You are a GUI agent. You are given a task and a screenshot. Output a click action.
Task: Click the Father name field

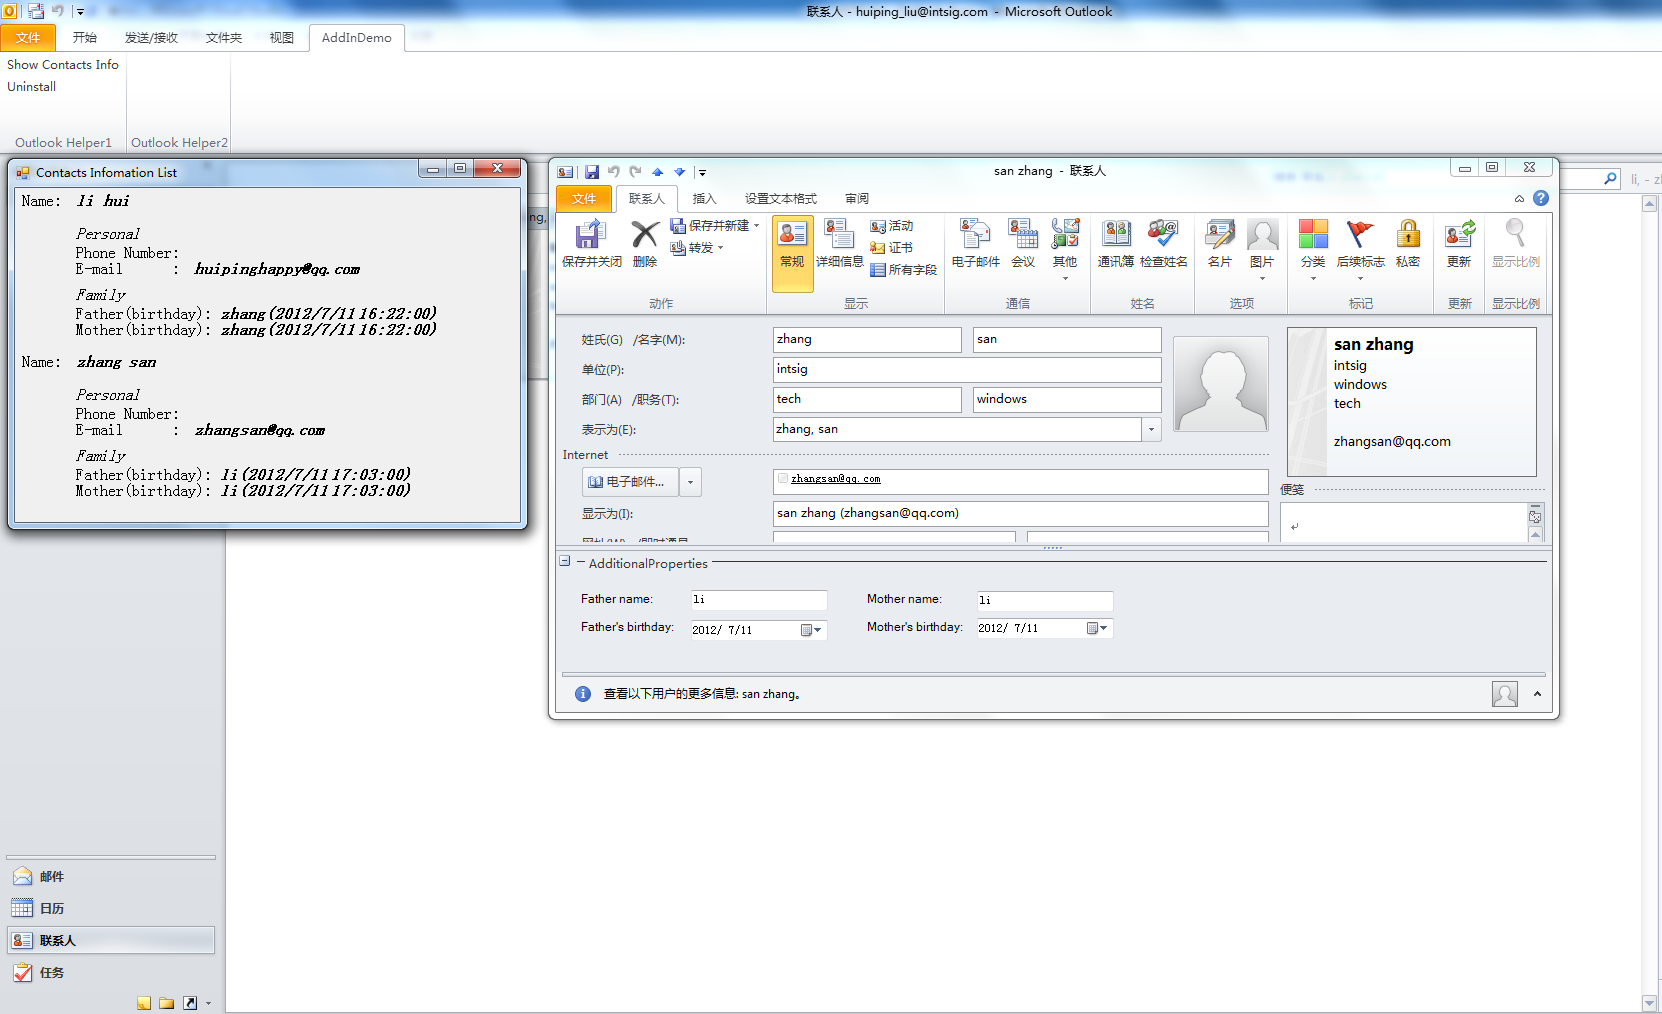click(x=759, y=600)
